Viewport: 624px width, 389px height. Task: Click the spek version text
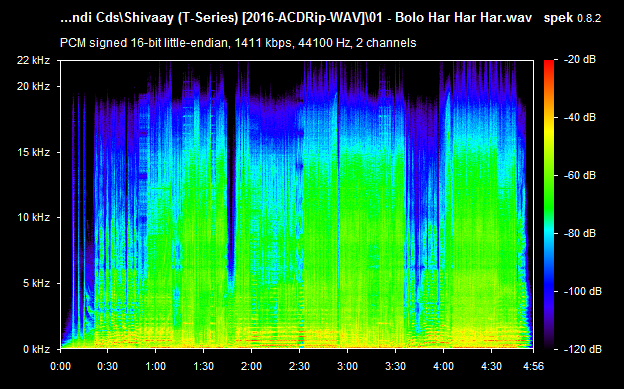572,18
